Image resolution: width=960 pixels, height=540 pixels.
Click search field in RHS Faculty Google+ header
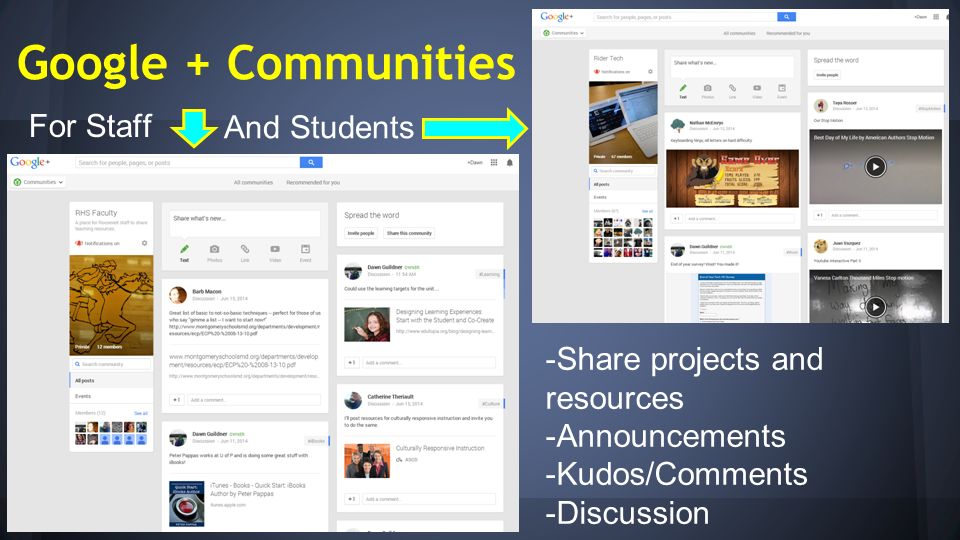point(187,162)
